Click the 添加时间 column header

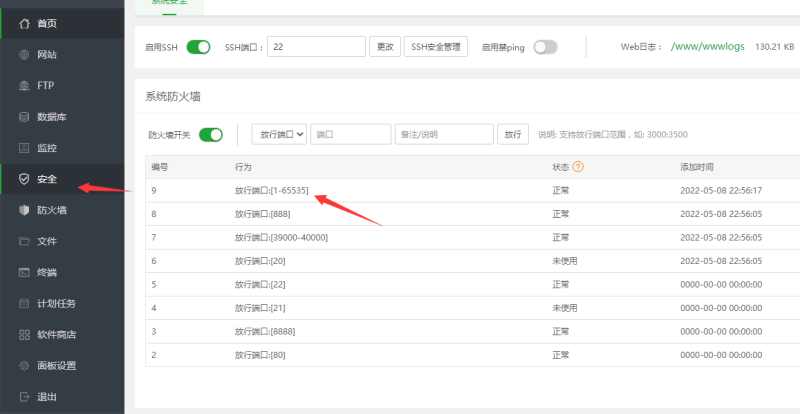(696, 167)
